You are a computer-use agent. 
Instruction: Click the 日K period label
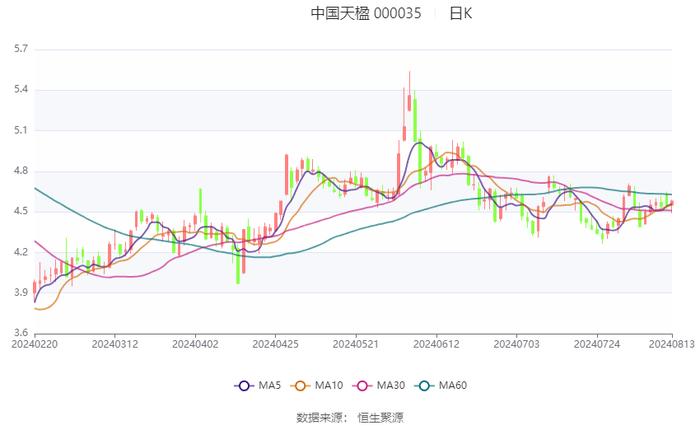460,13
